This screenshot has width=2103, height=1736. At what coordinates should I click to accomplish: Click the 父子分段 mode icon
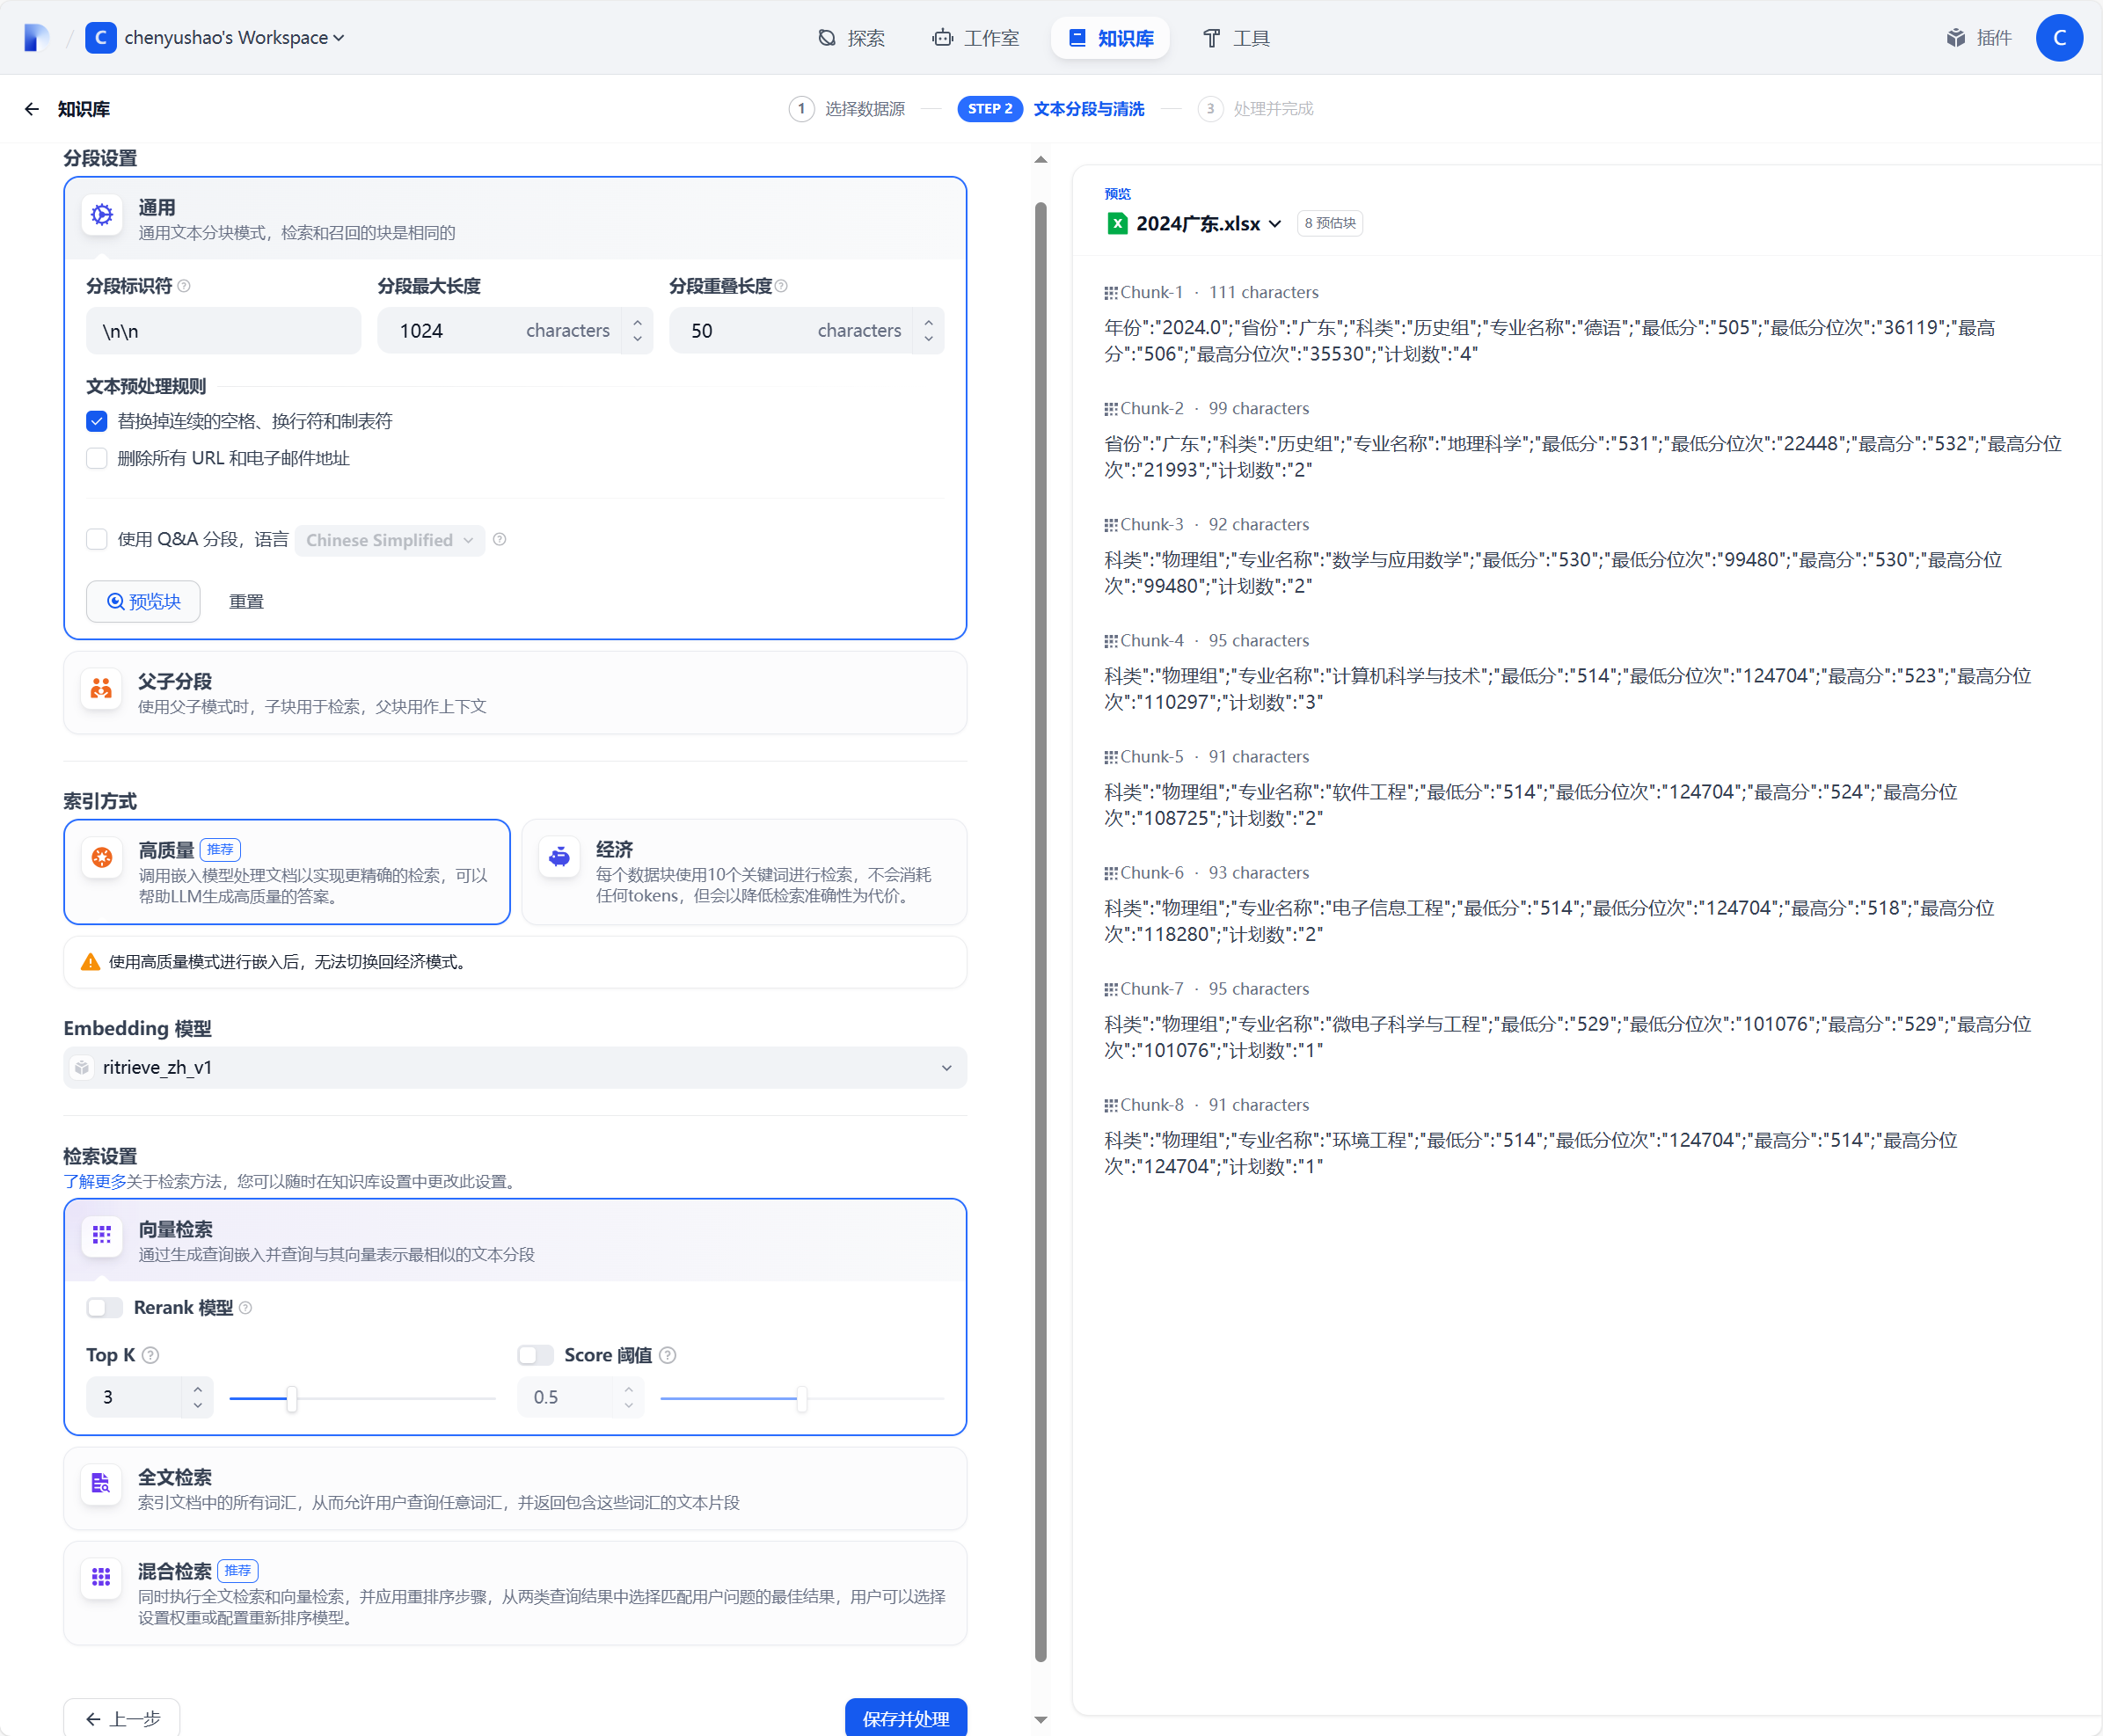[102, 689]
